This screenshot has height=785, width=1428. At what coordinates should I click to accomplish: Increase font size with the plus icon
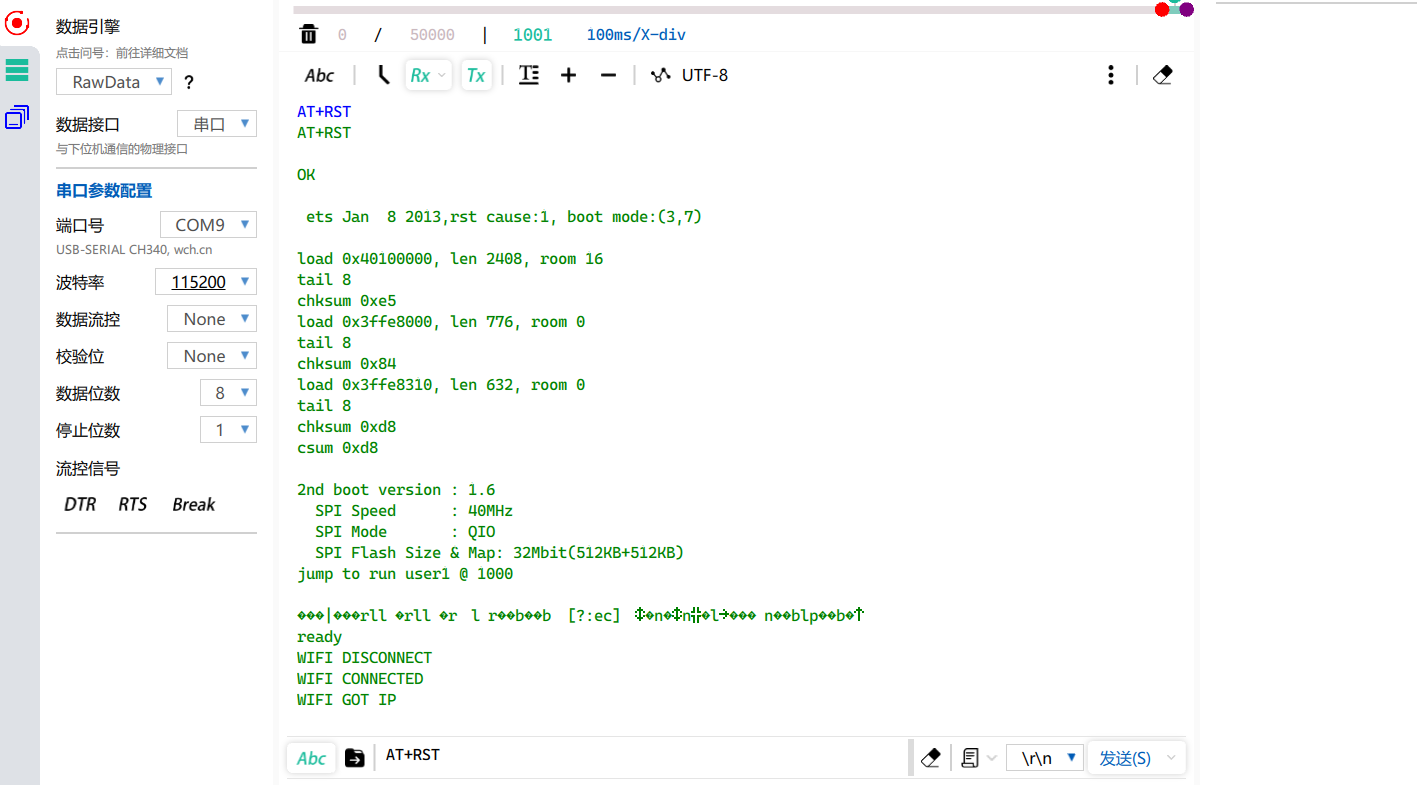pyautogui.click(x=568, y=76)
